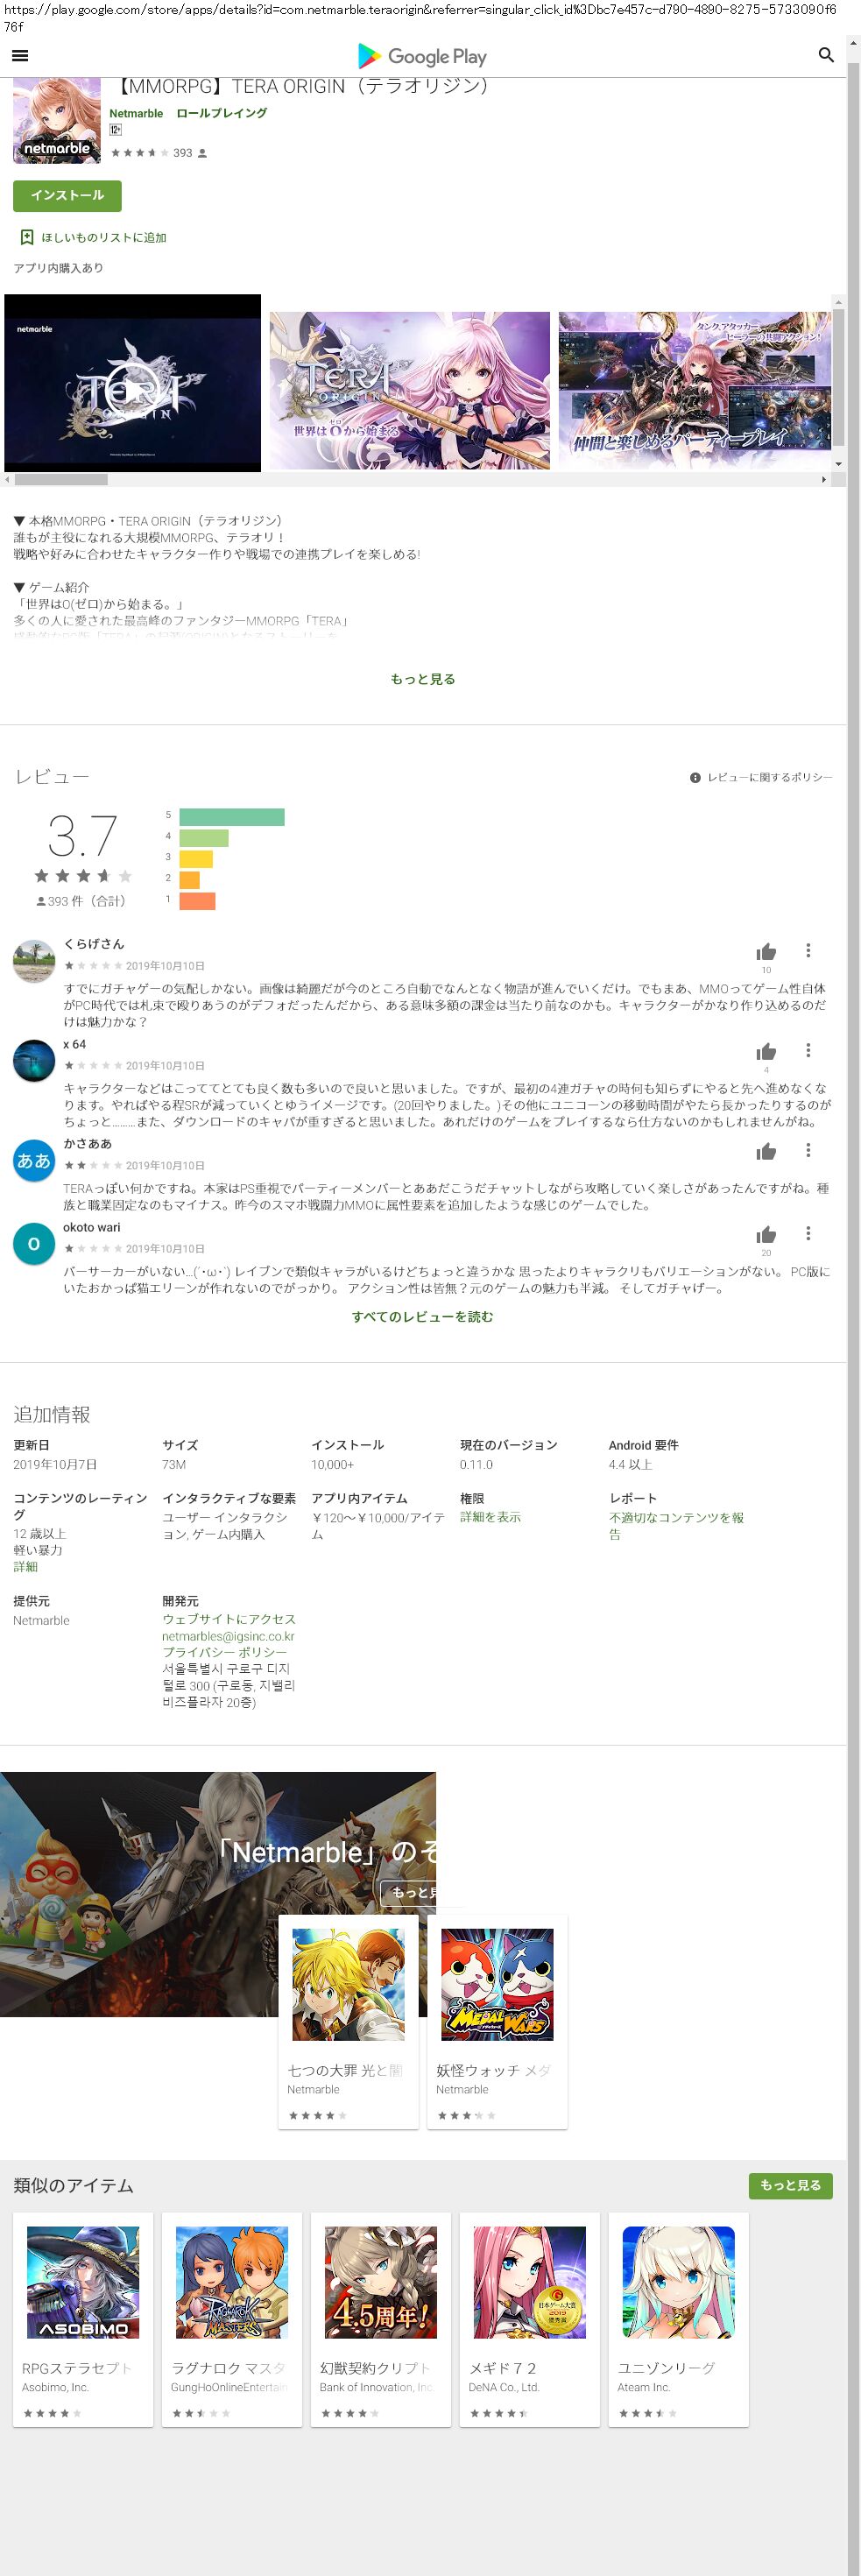Click かさああ reviewer avatar
Image resolution: width=861 pixels, height=2576 pixels.
pos(34,1161)
